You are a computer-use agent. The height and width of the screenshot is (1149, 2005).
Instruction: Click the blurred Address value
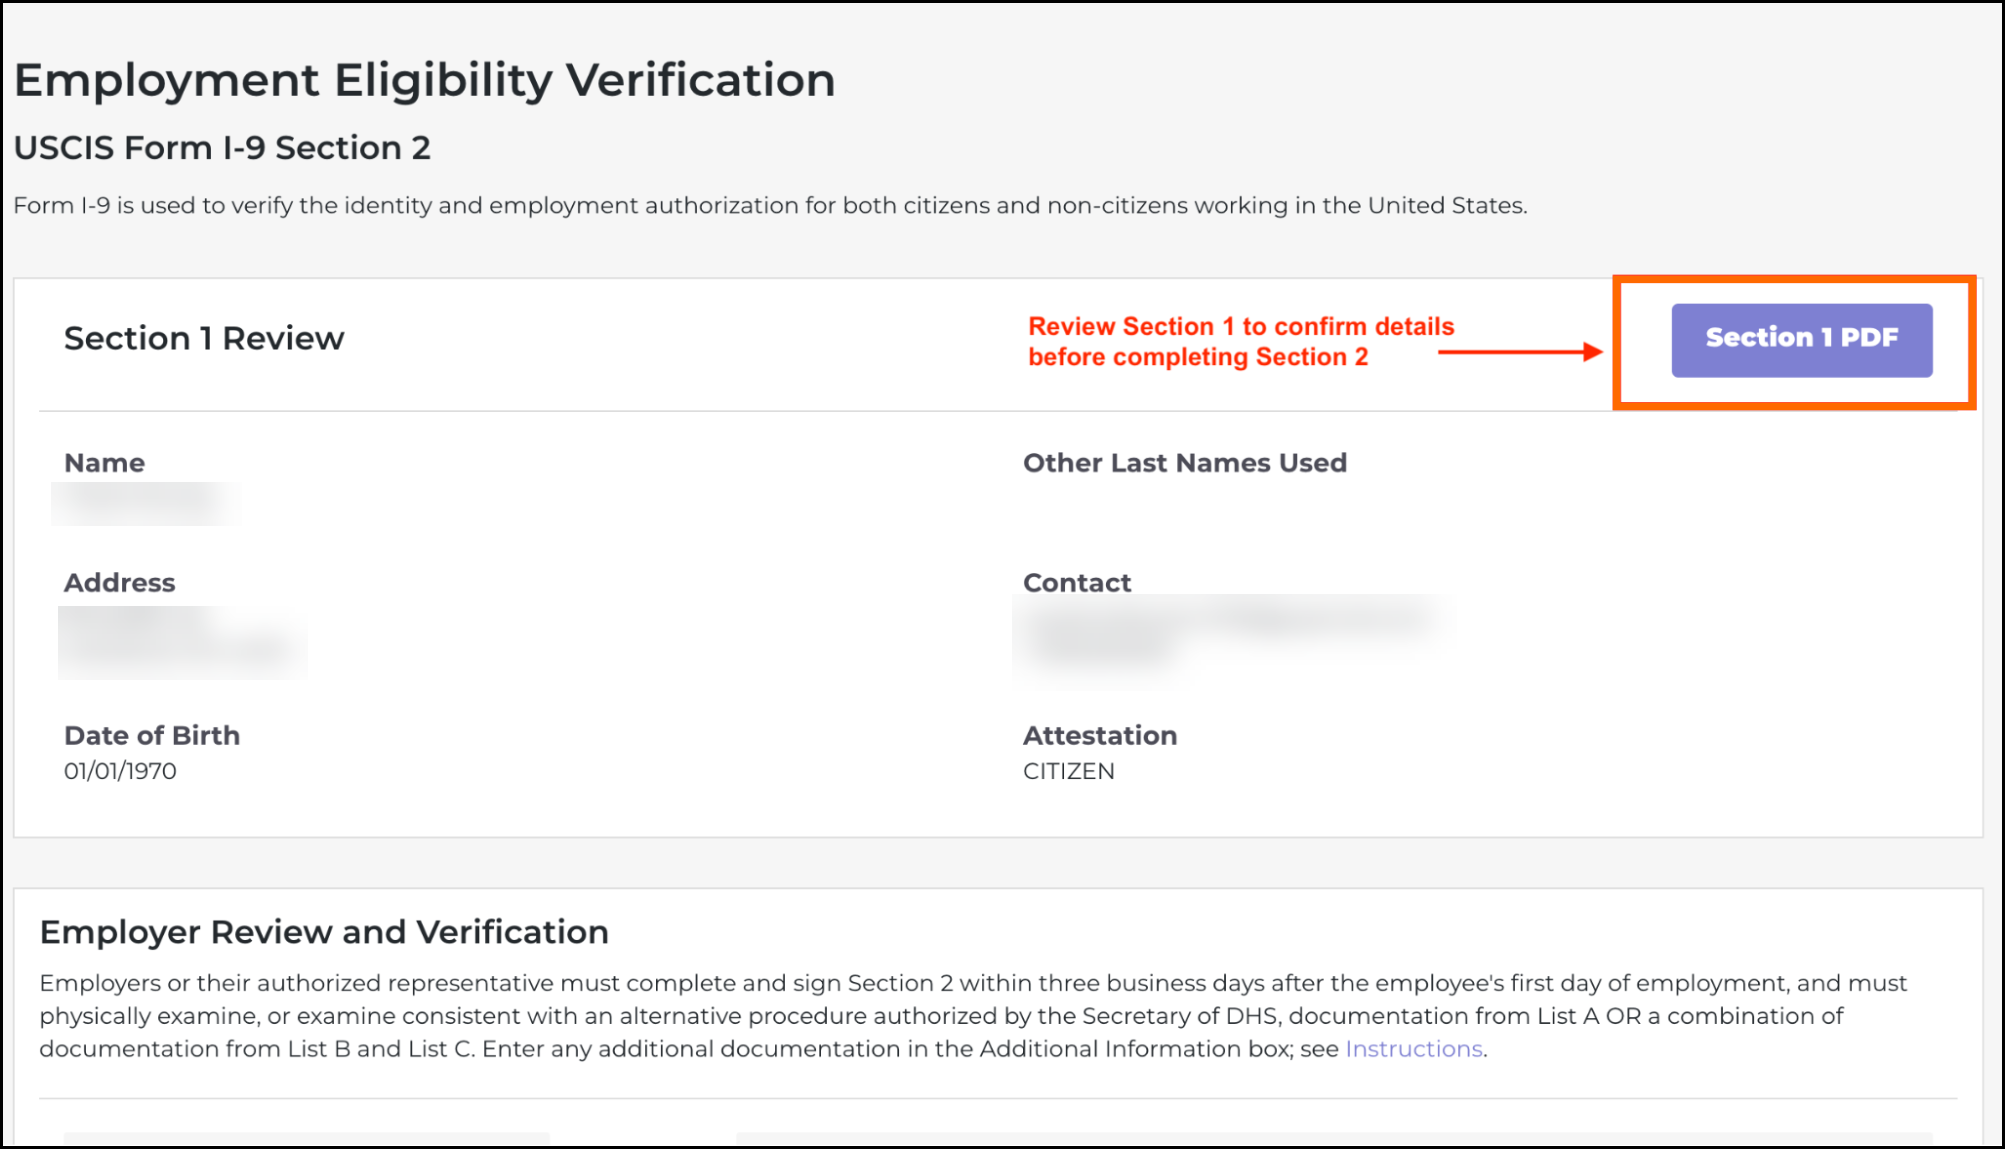(x=182, y=642)
